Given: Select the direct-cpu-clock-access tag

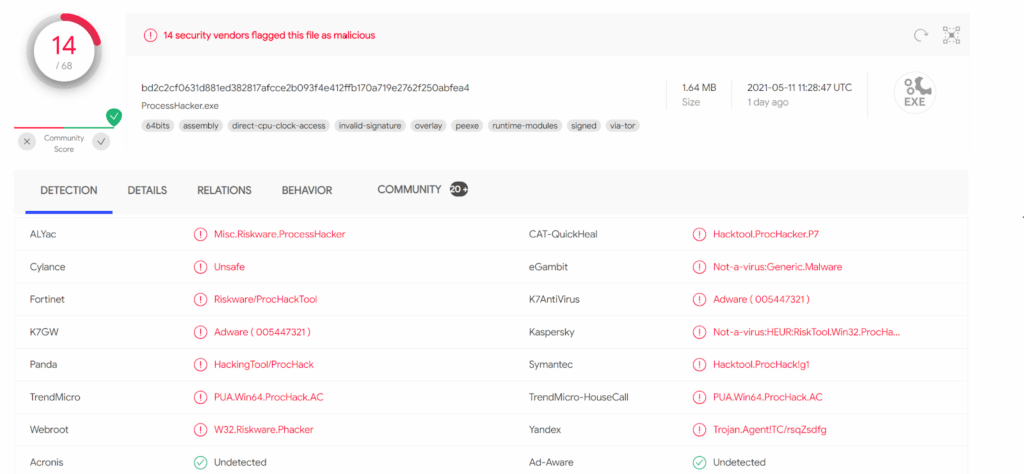Looking at the screenshot, I should 279,126.
